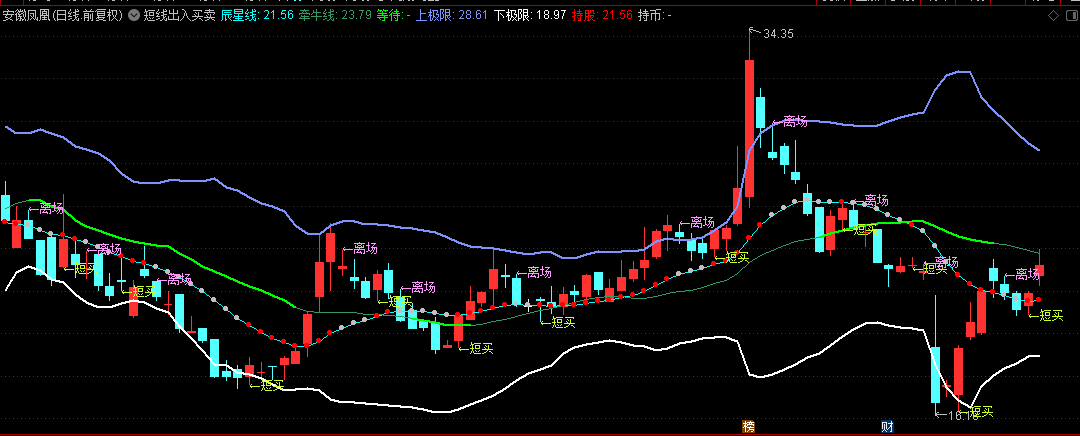Click the stock title 安徽凤凰(日线,前复权)
The width and height of the screenshot is (1080, 436).
(63, 15)
